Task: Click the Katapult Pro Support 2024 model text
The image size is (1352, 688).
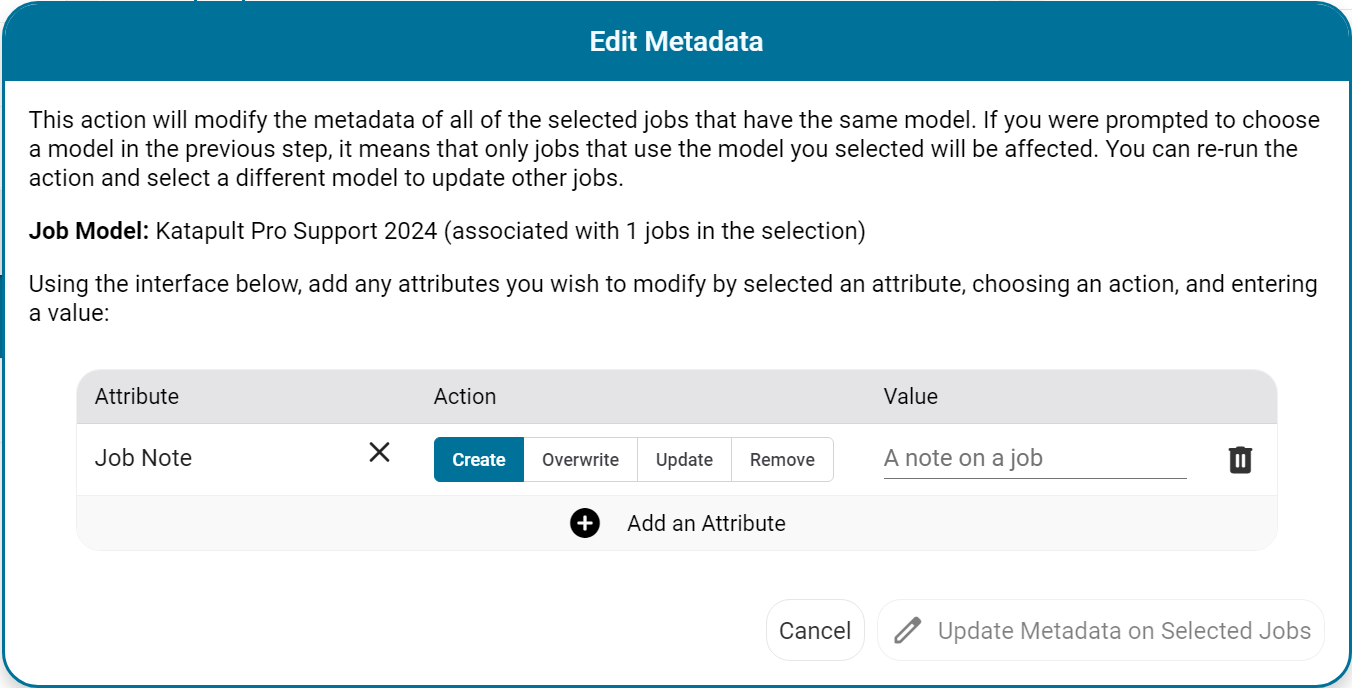Action: click(x=297, y=231)
